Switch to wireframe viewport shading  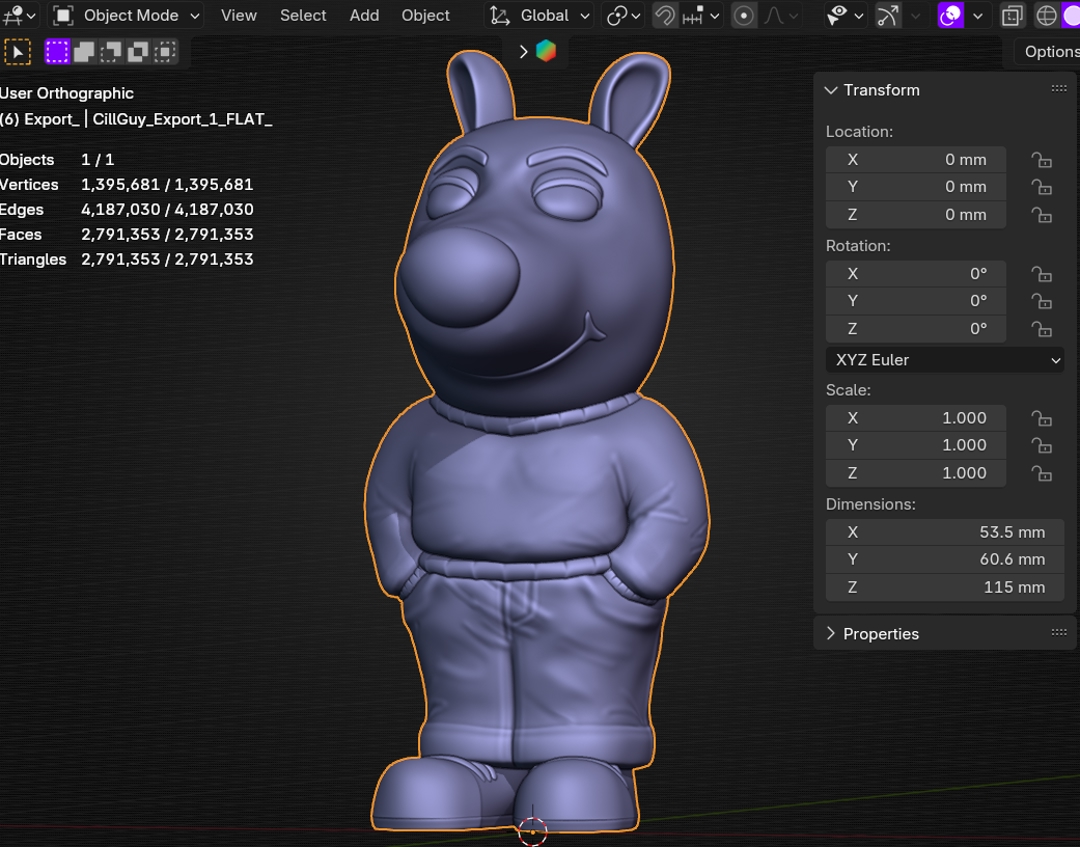(x=1046, y=15)
